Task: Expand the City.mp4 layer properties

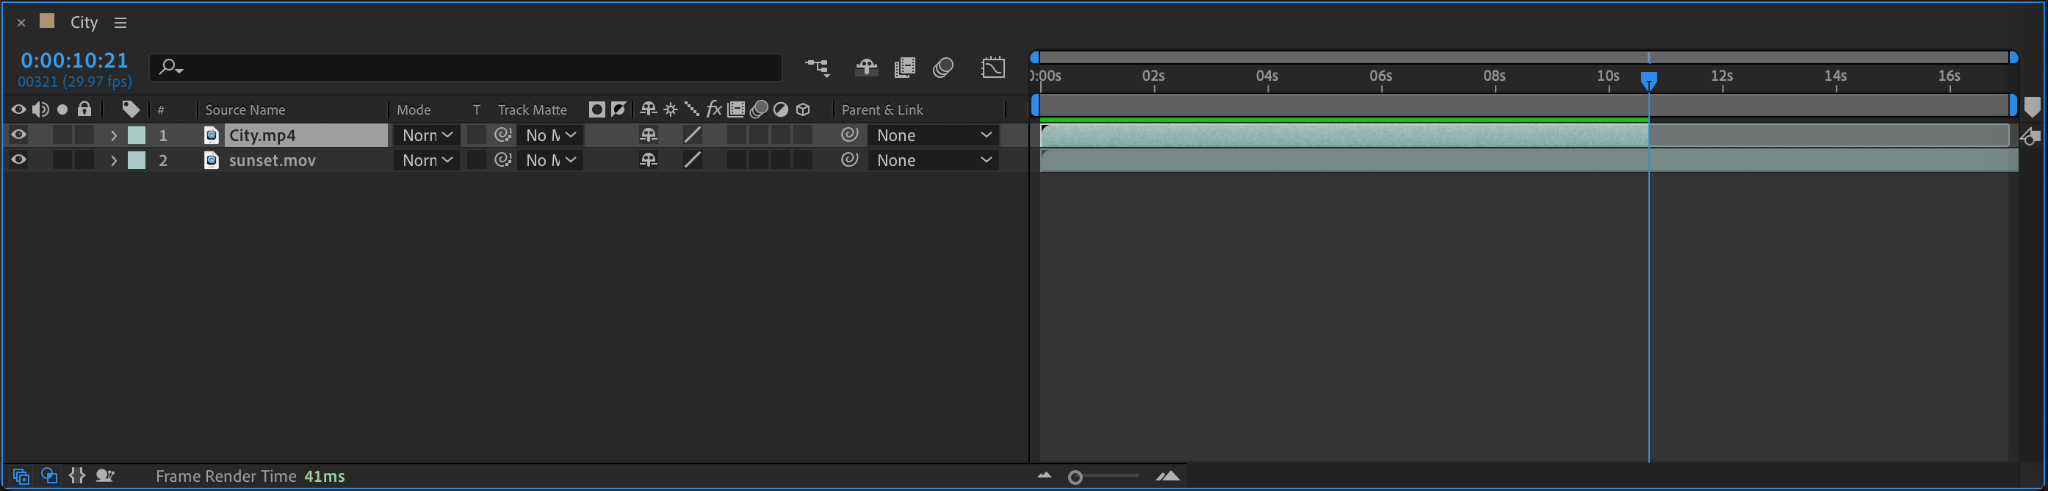Action: tap(114, 135)
